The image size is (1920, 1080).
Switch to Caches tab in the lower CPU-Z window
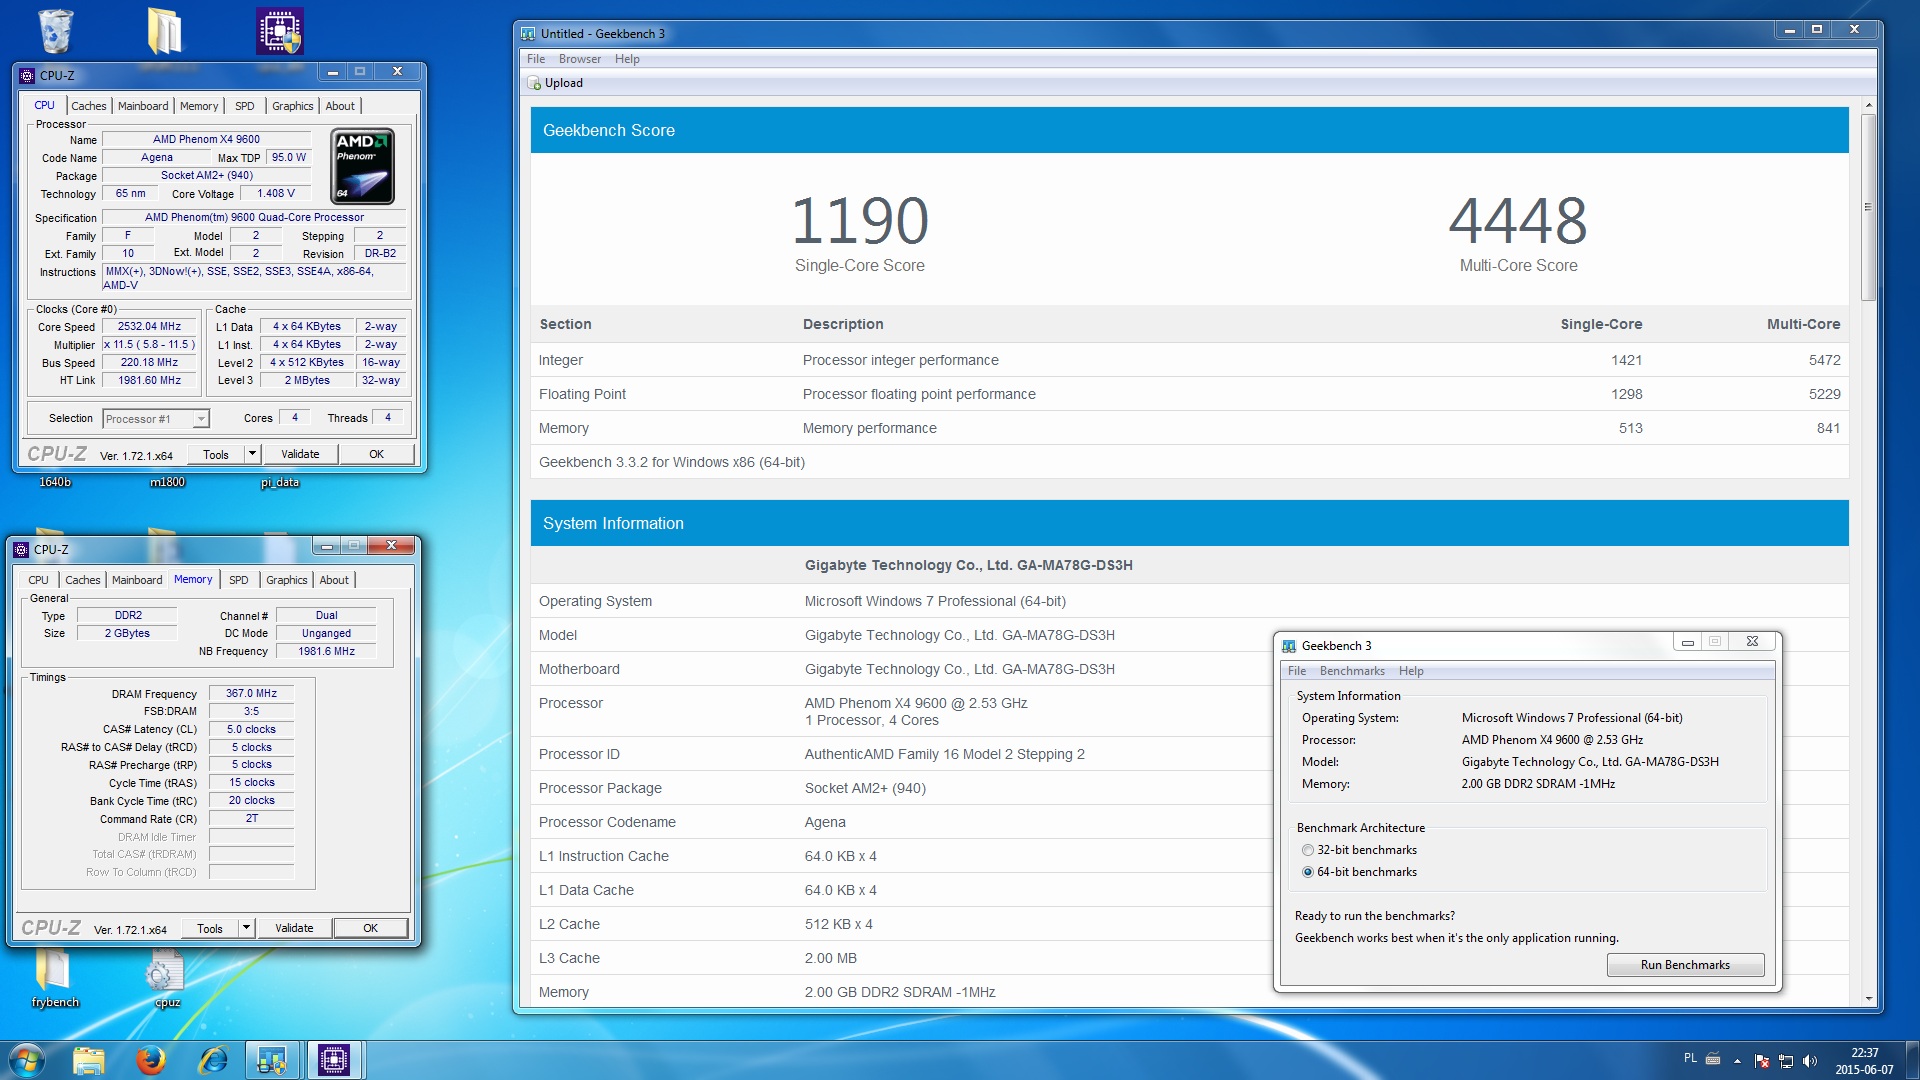tap(83, 580)
